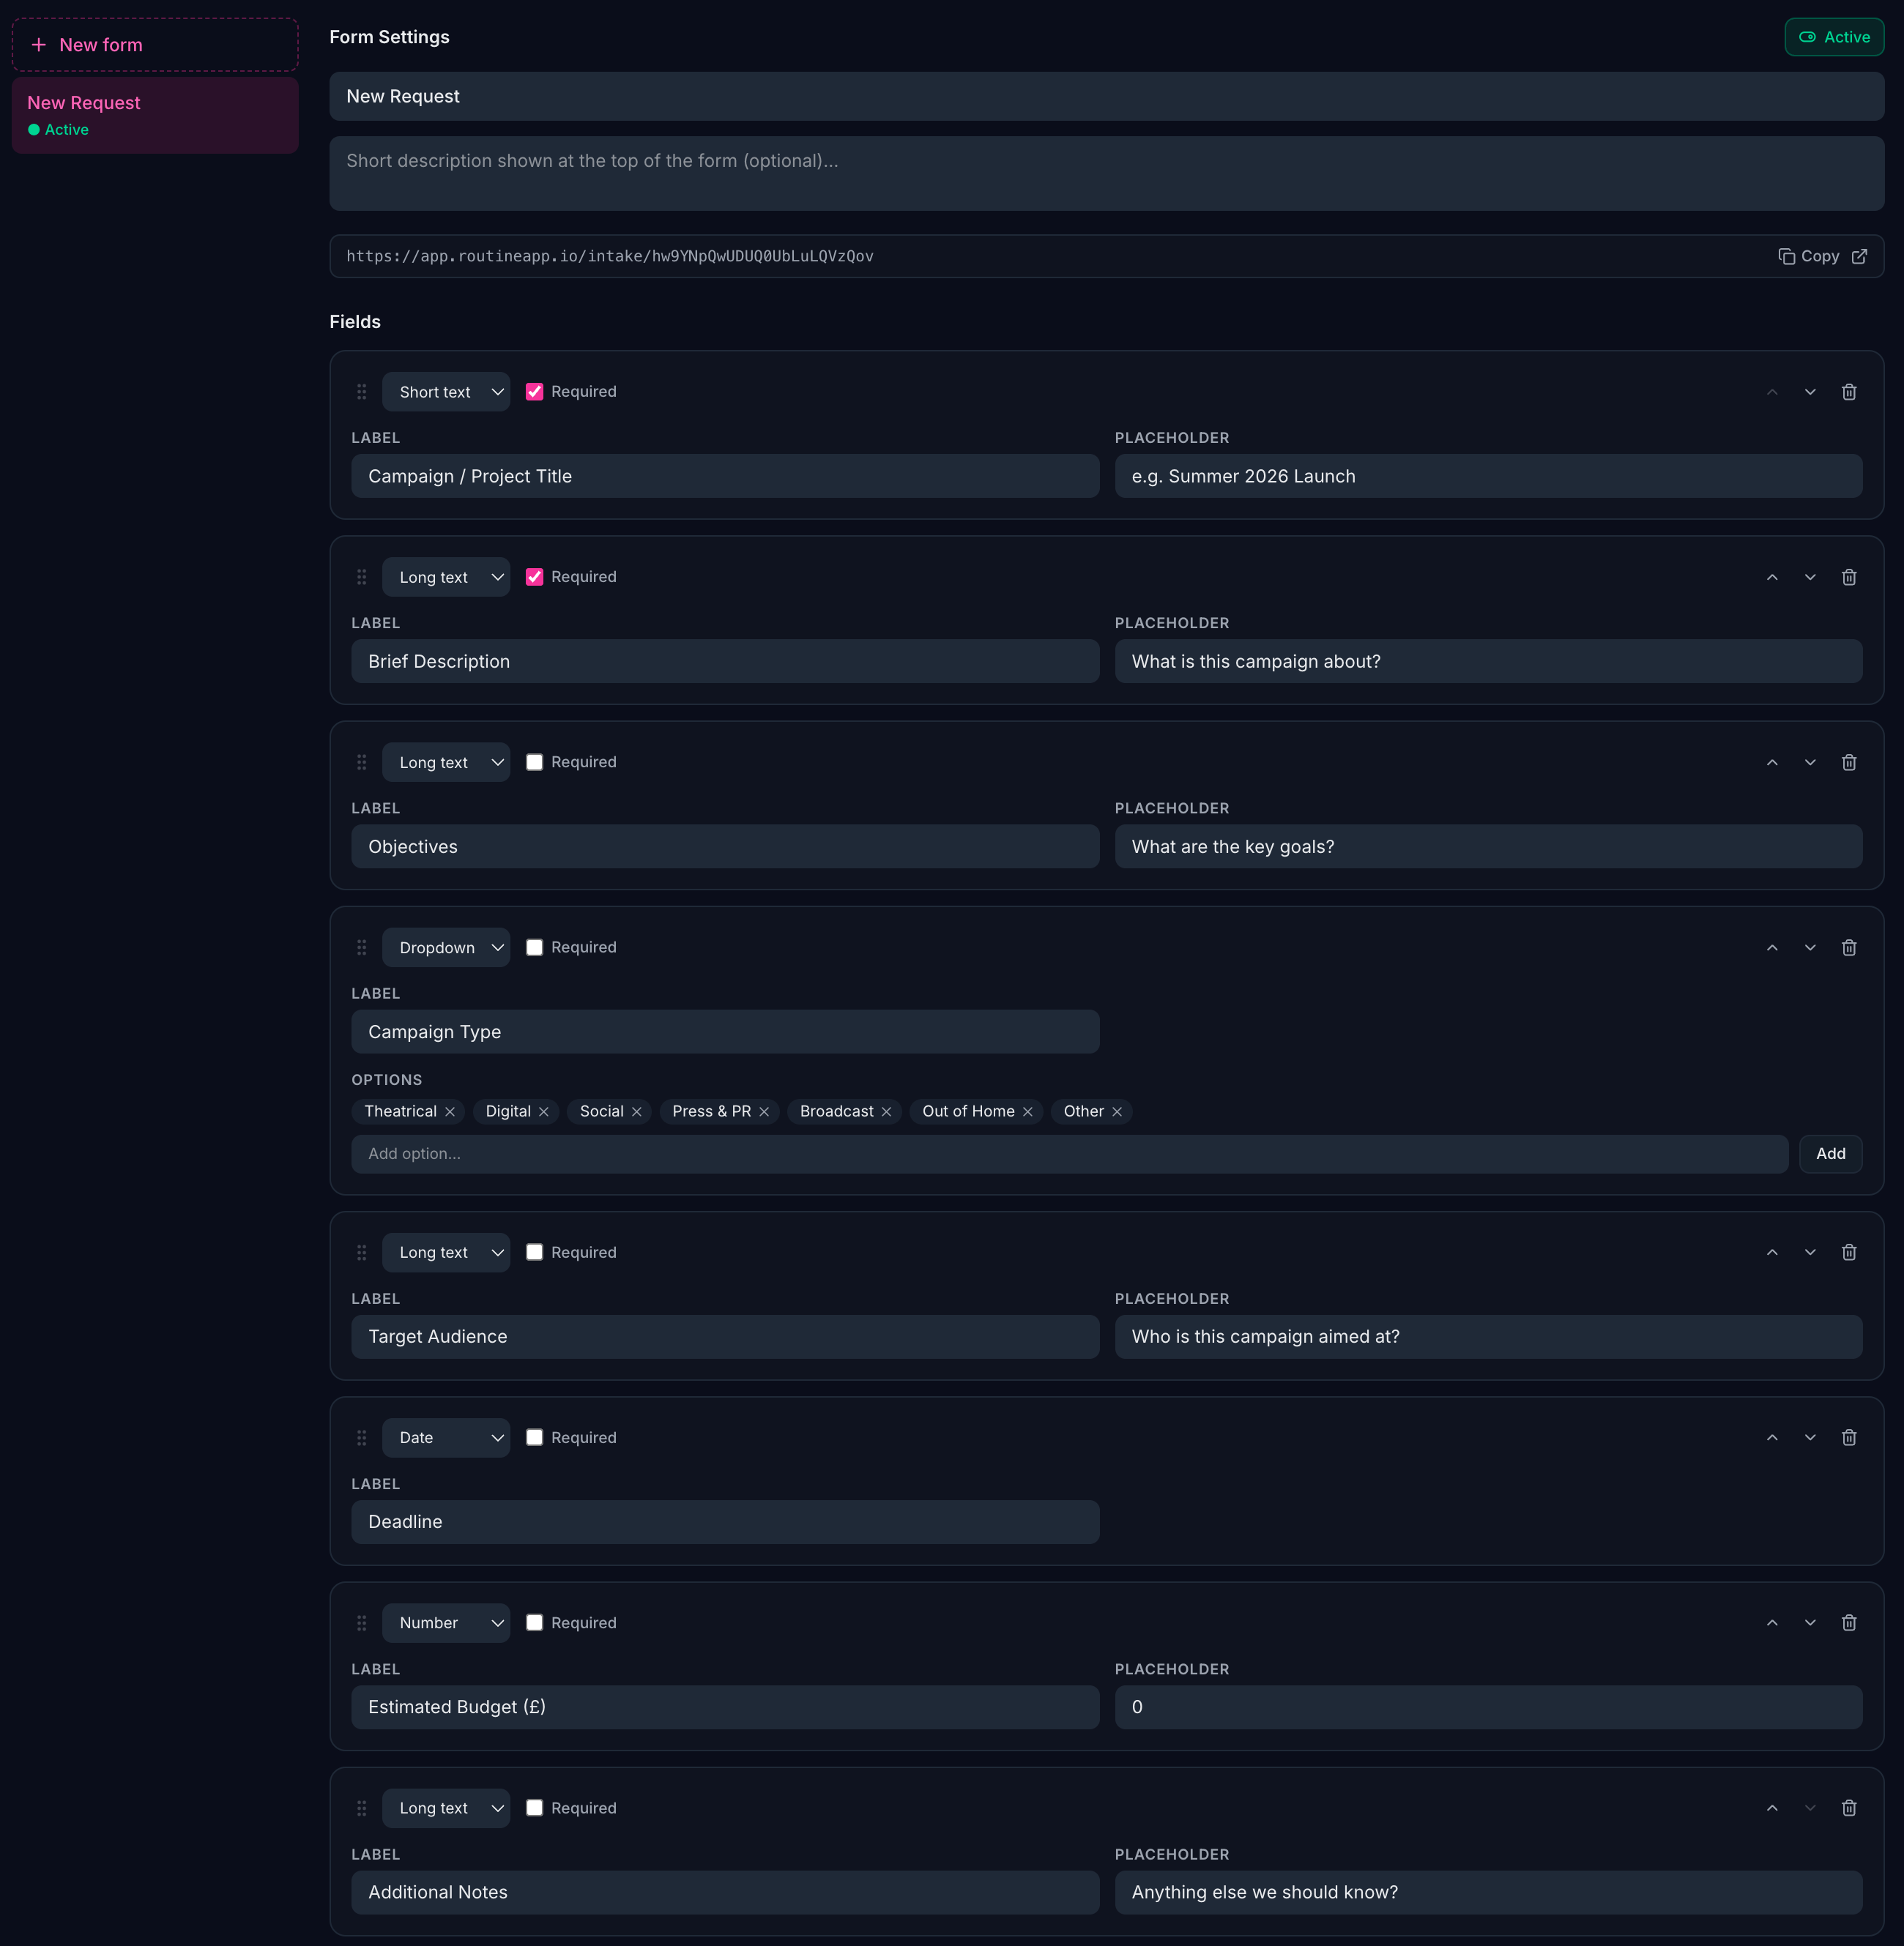Open type dropdown for Additional Notes field
The width and height of the screenshot is (1904, 1946).
pyautogui.click(x=446, y=1807)
